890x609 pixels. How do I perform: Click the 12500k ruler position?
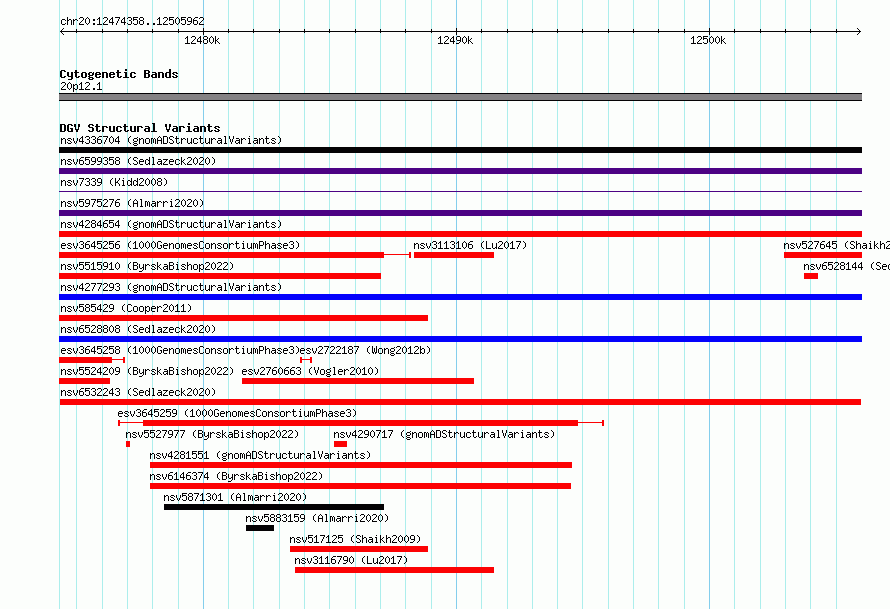708,40
